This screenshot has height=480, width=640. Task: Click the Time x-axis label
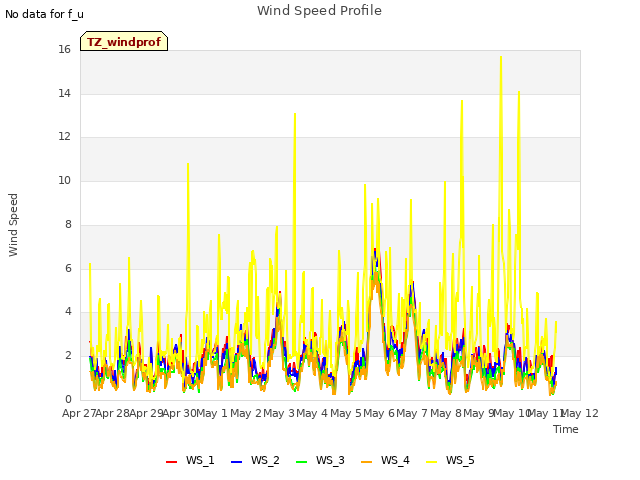click(566, 429)
